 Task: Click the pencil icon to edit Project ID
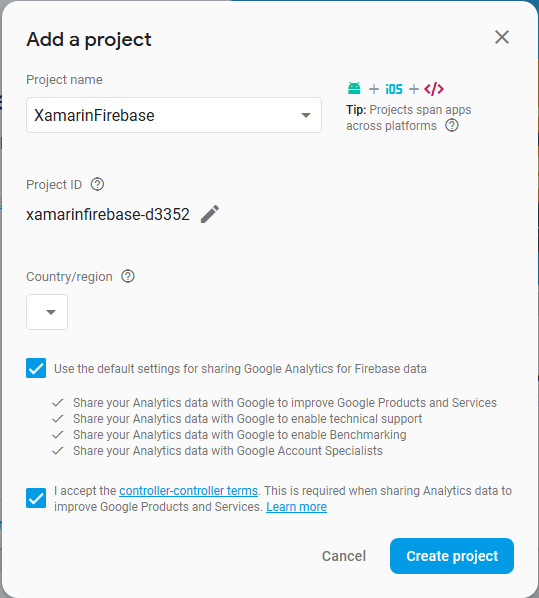(210, 214)
